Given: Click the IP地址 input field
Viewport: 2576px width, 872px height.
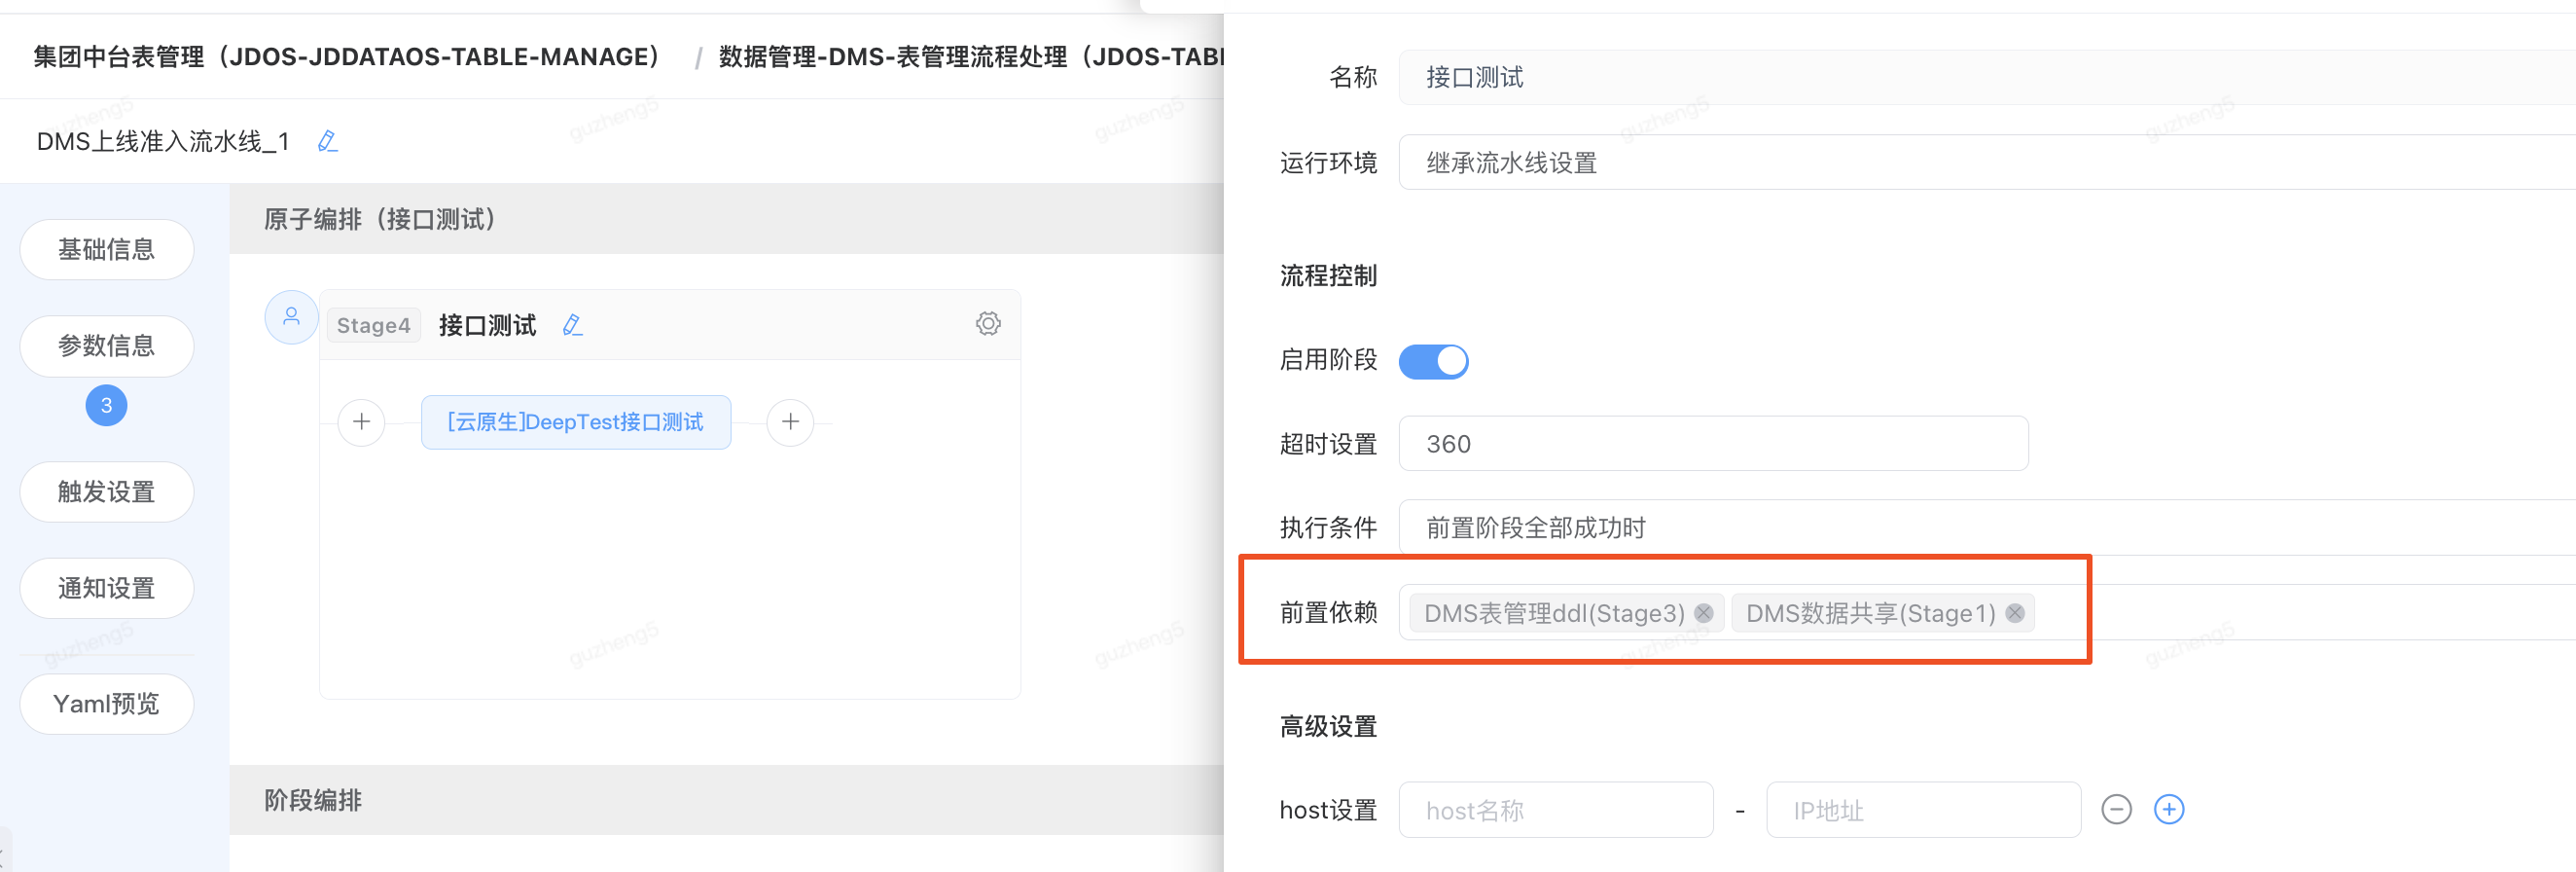Looking at the screenshot, I should tap(1923, 809).
